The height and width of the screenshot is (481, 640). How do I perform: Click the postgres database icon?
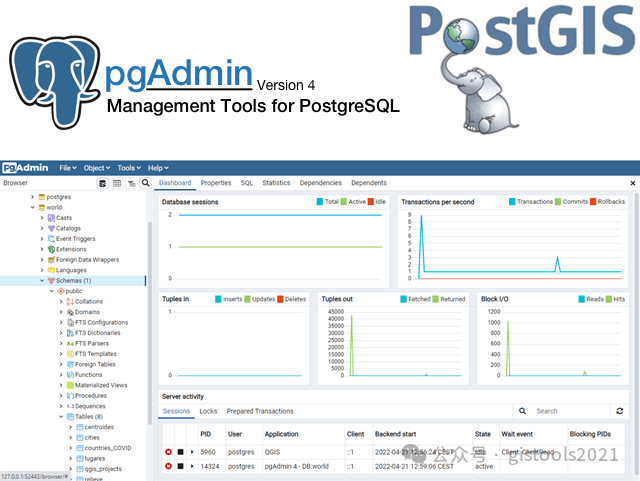(x=42, y=197)
